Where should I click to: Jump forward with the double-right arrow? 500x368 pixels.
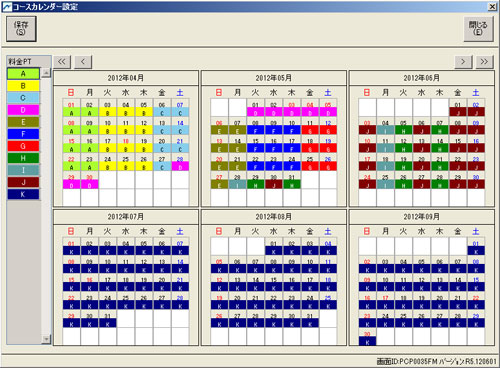484,62
